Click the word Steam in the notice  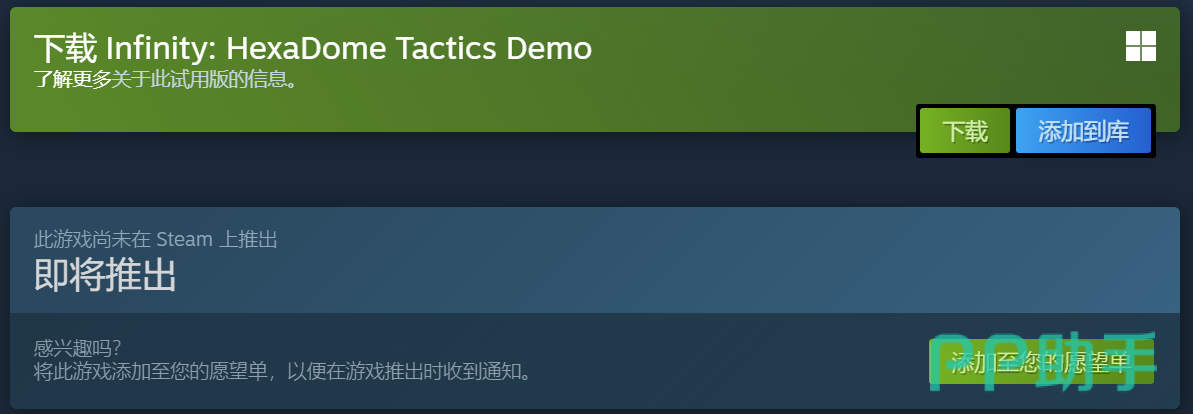[184, 240]
